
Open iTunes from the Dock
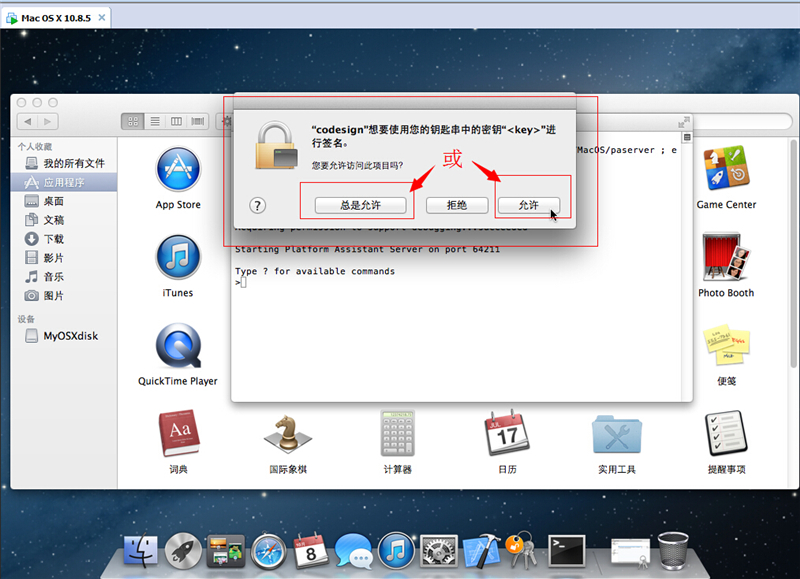(x=396, y=551)
